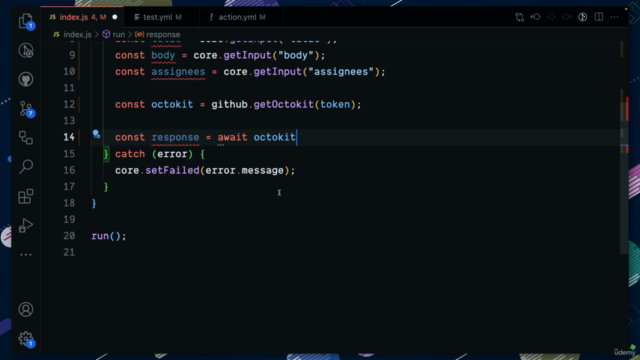Open the Accounts menu icon

pos(26,309)
